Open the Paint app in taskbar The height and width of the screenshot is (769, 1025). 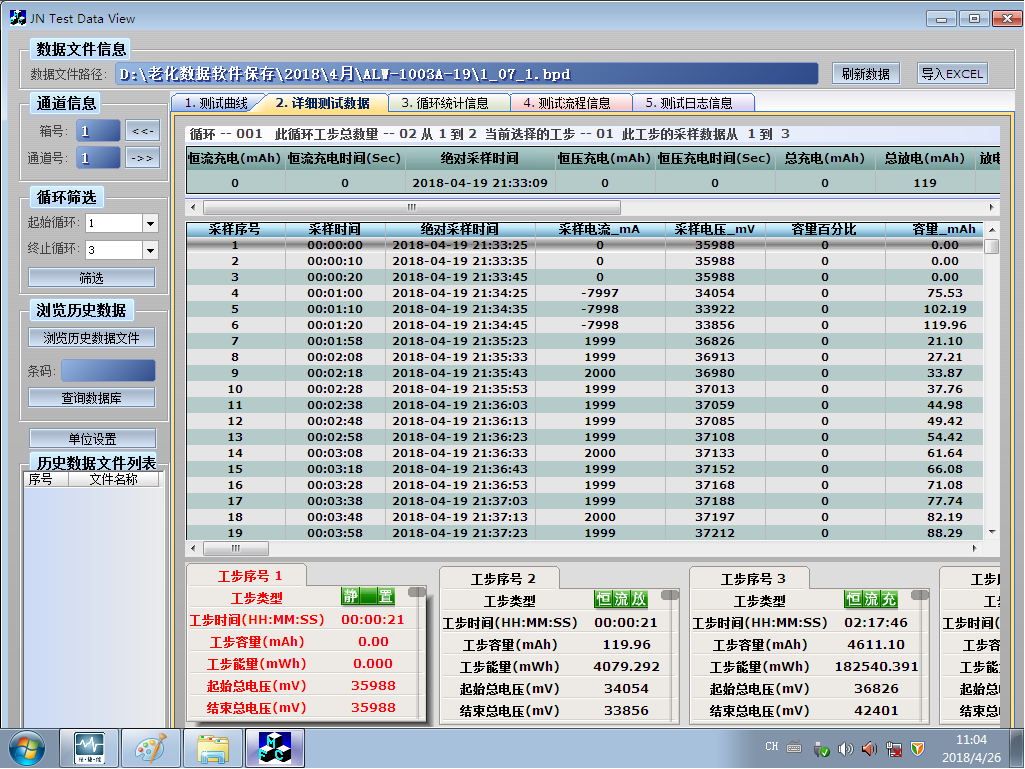[151, 749]
